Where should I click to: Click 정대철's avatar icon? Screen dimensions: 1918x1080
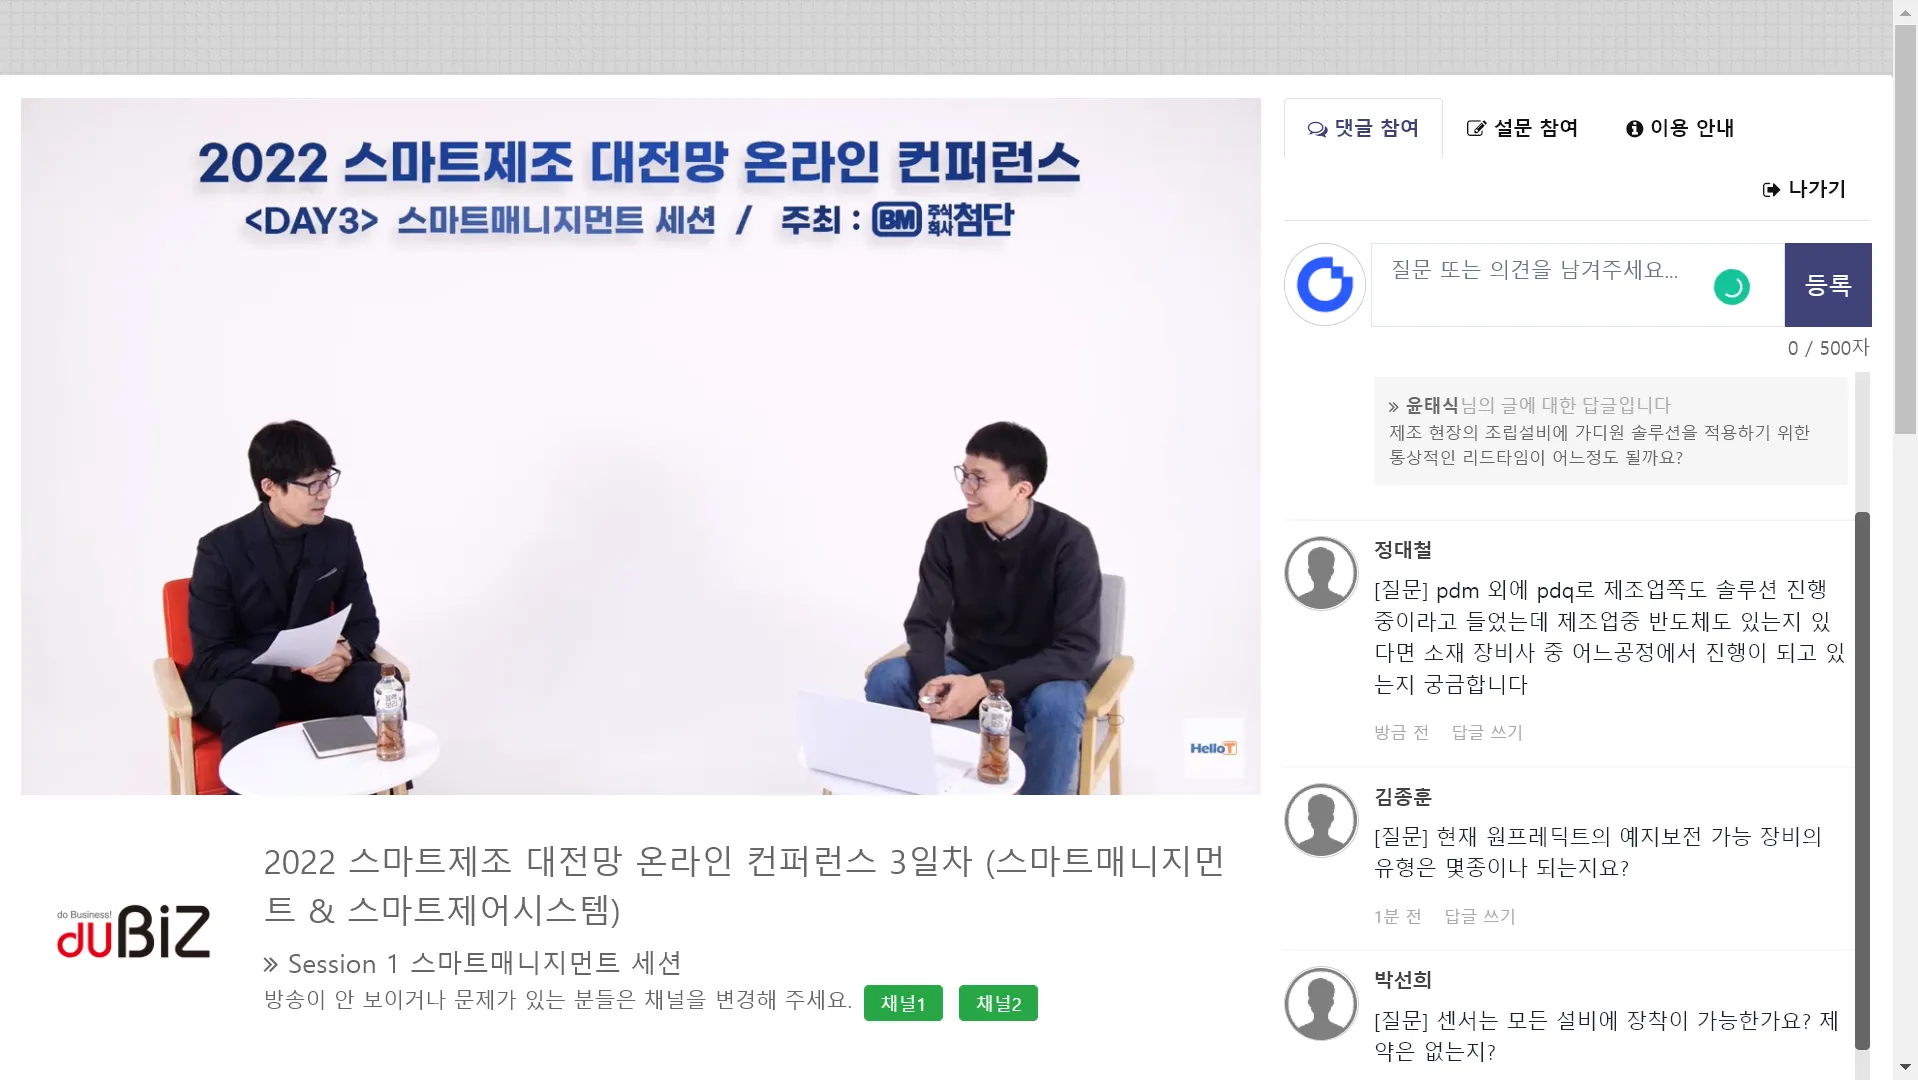point(1321,574)
